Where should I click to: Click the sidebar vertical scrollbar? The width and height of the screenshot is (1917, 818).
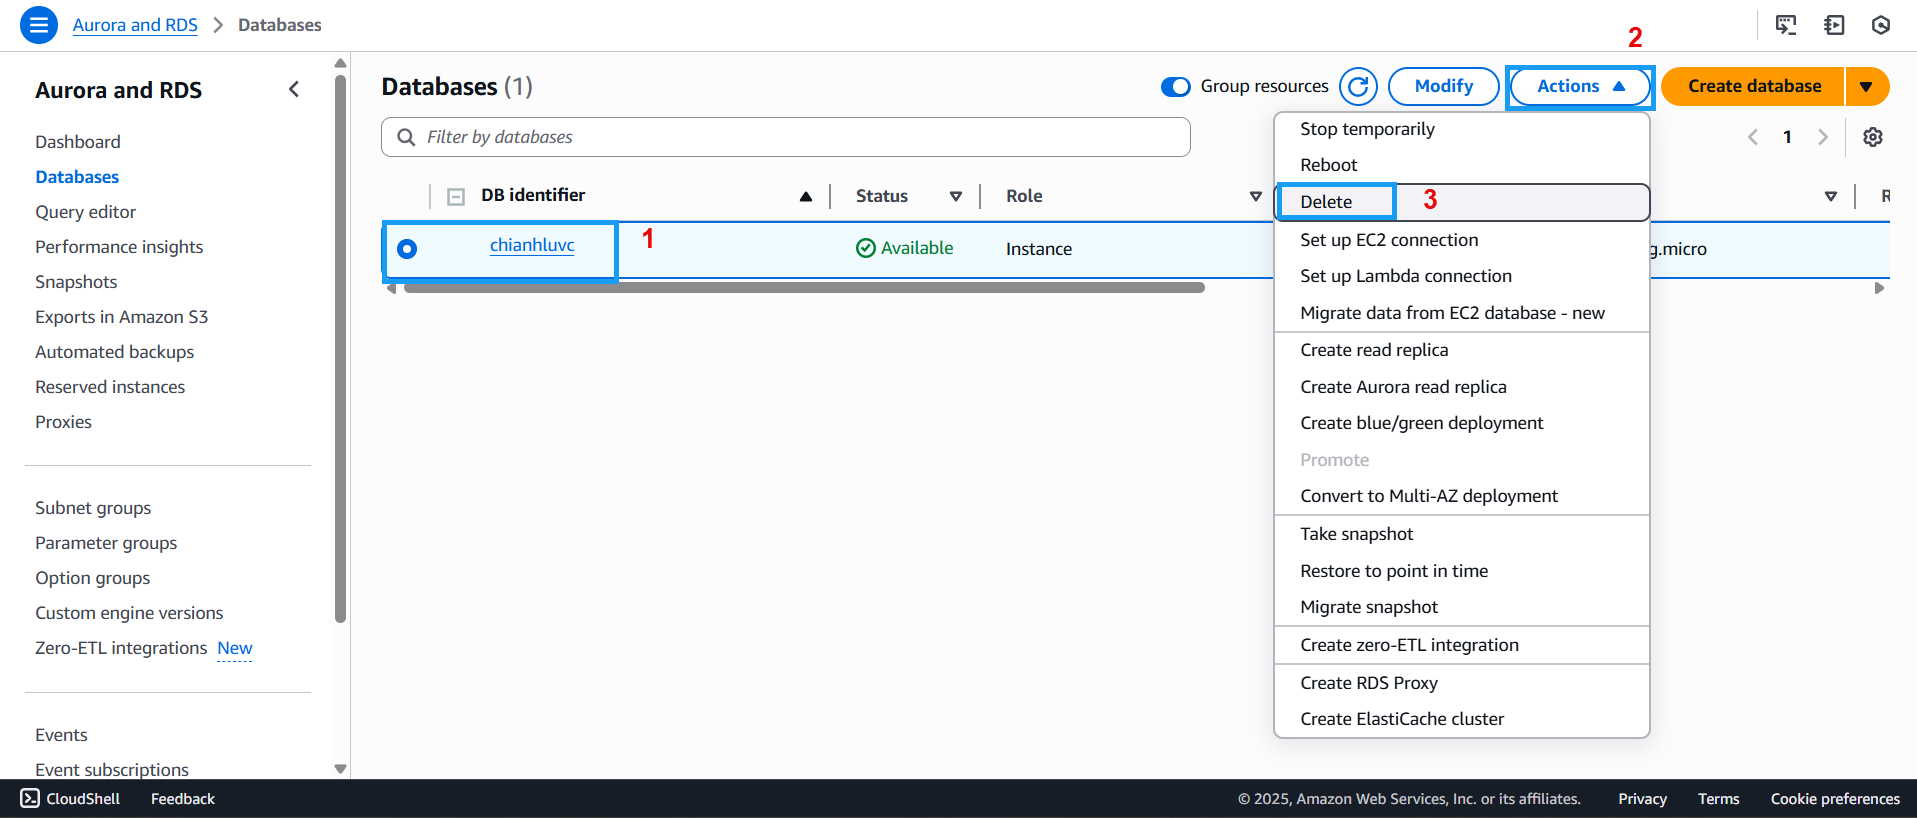click(340, 348)
